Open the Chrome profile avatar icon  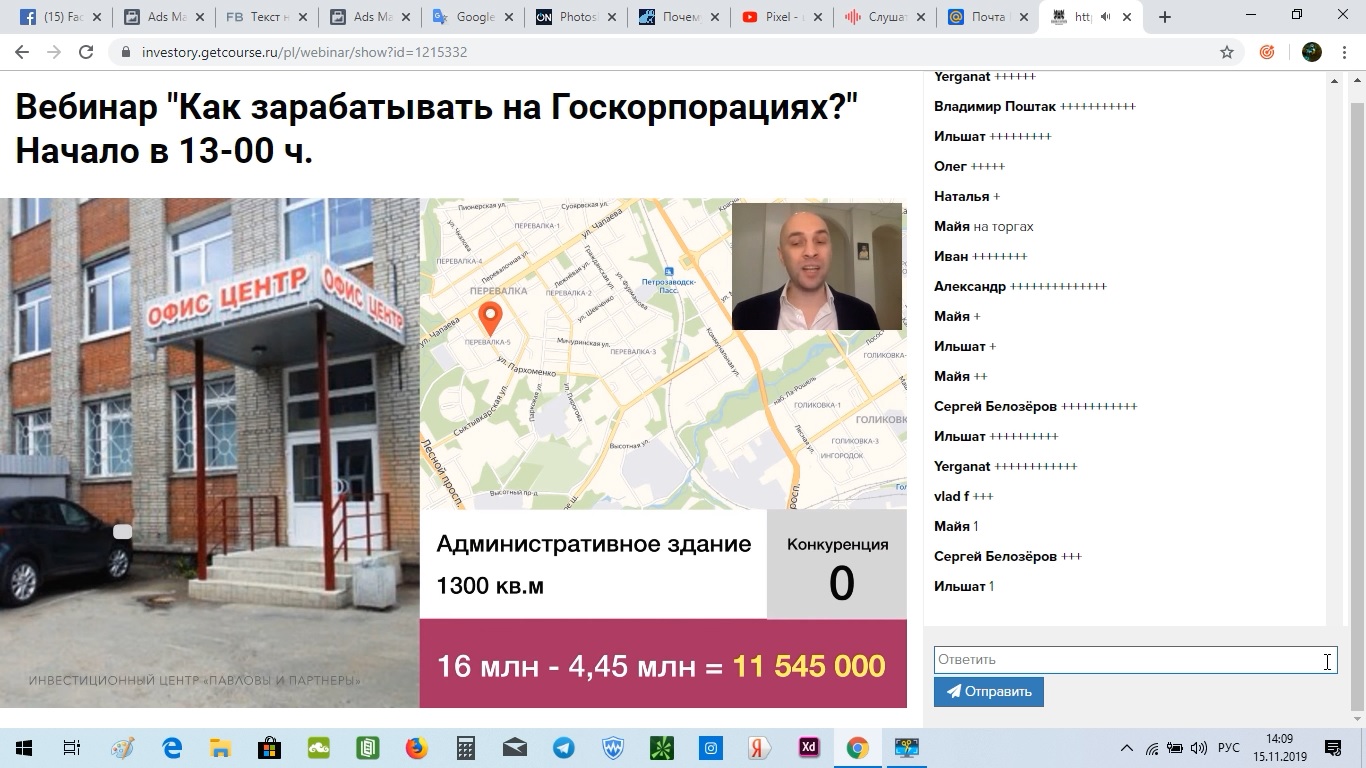pos(1310,51)
